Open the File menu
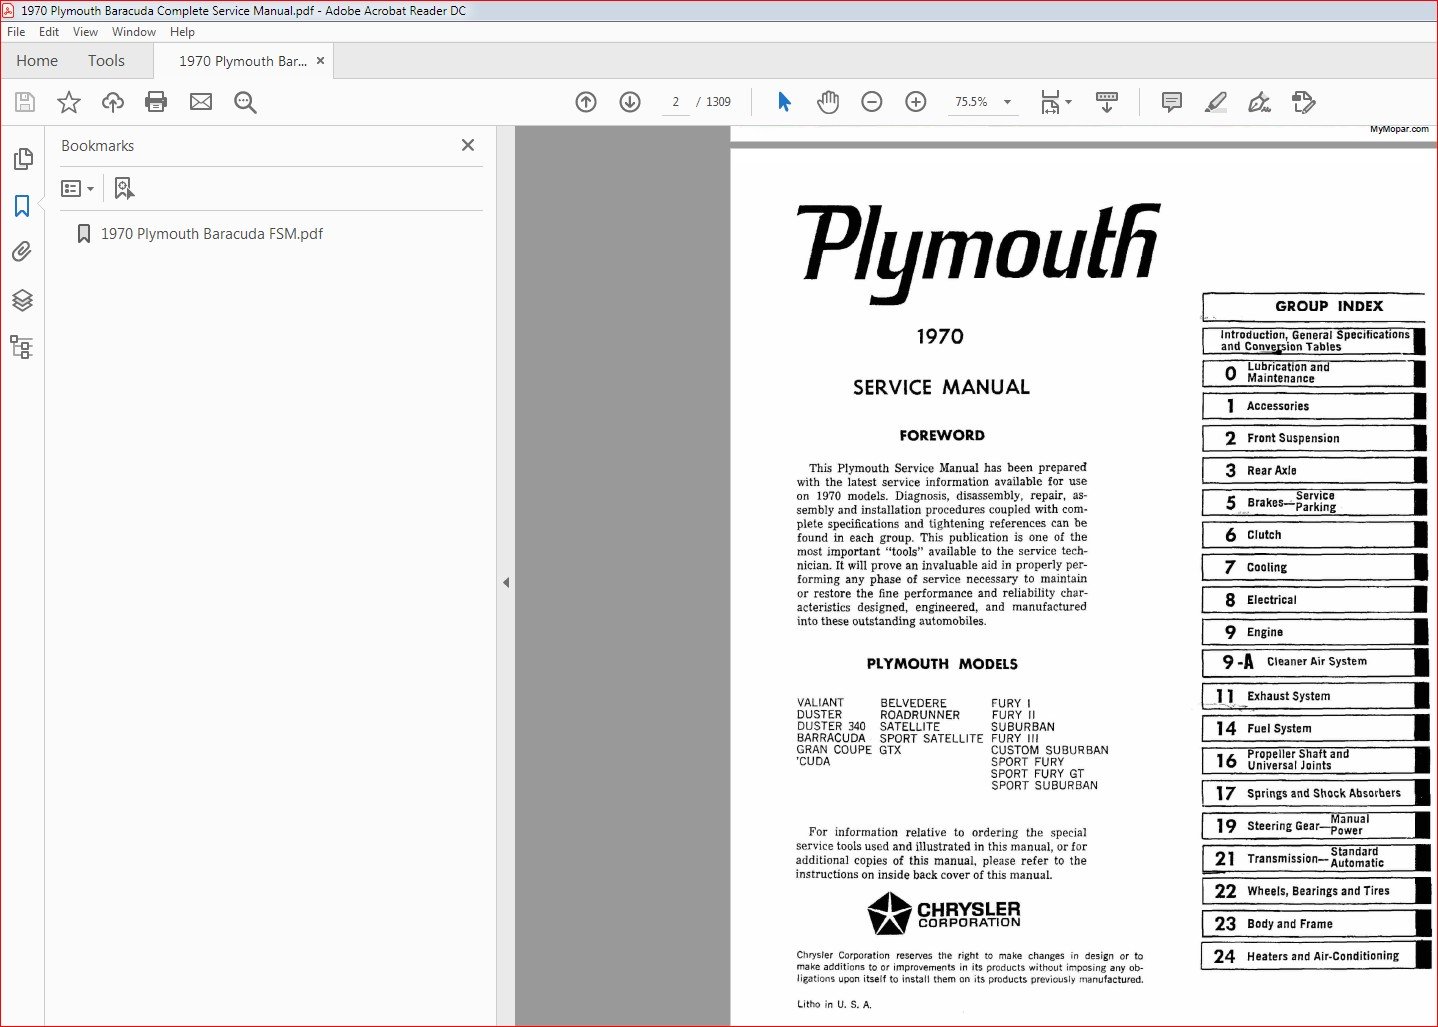 (x=16, y=32)
